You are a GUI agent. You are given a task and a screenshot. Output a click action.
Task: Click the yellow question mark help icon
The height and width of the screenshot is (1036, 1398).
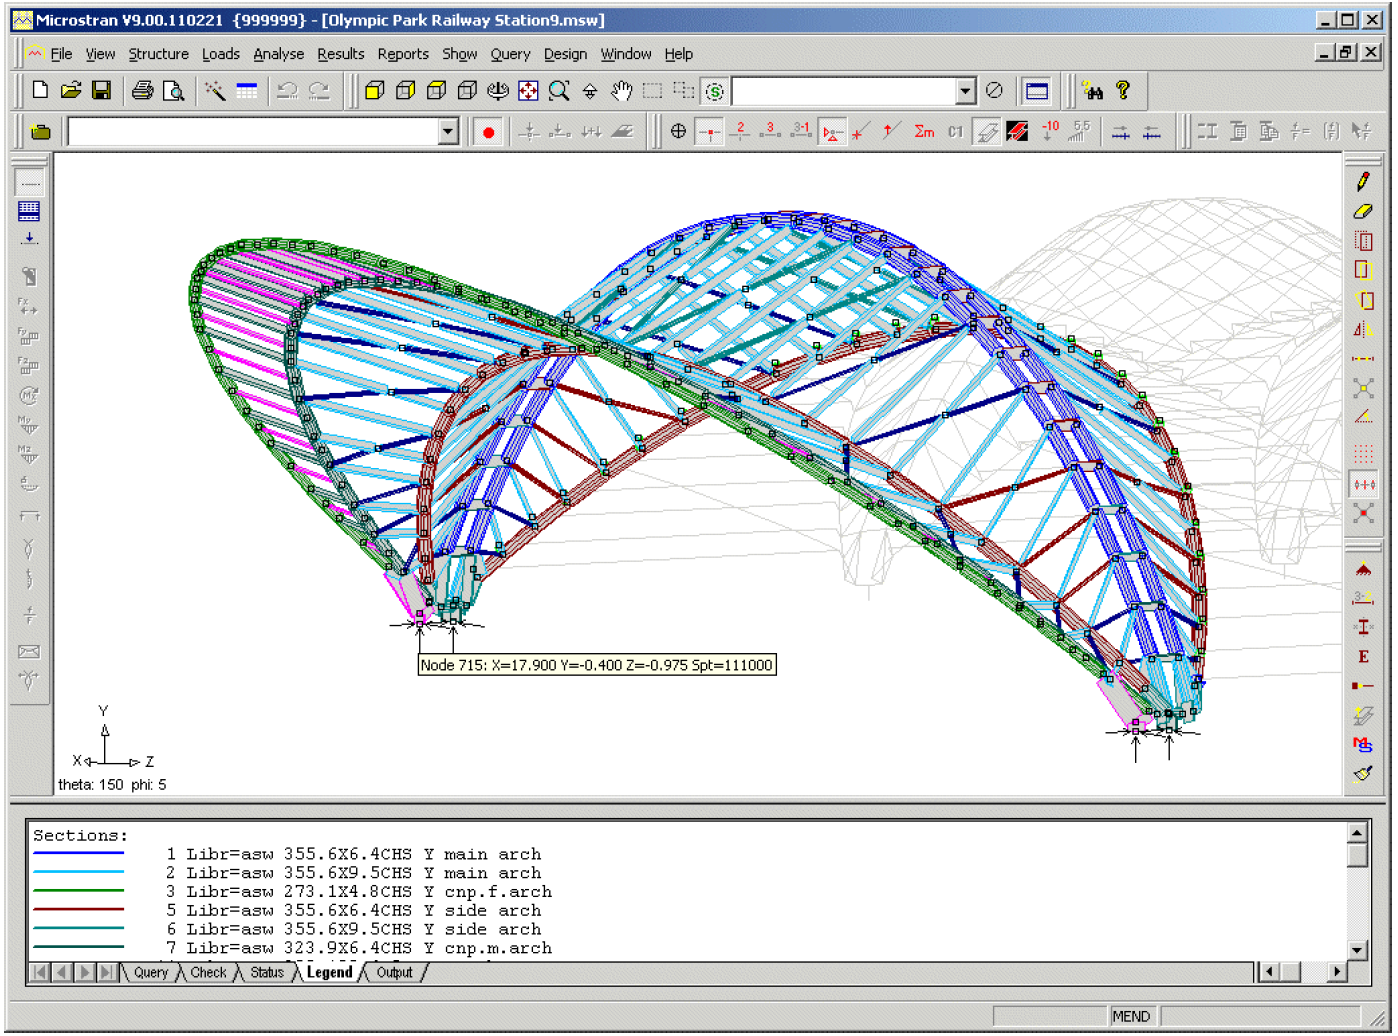click(1123, 91)
